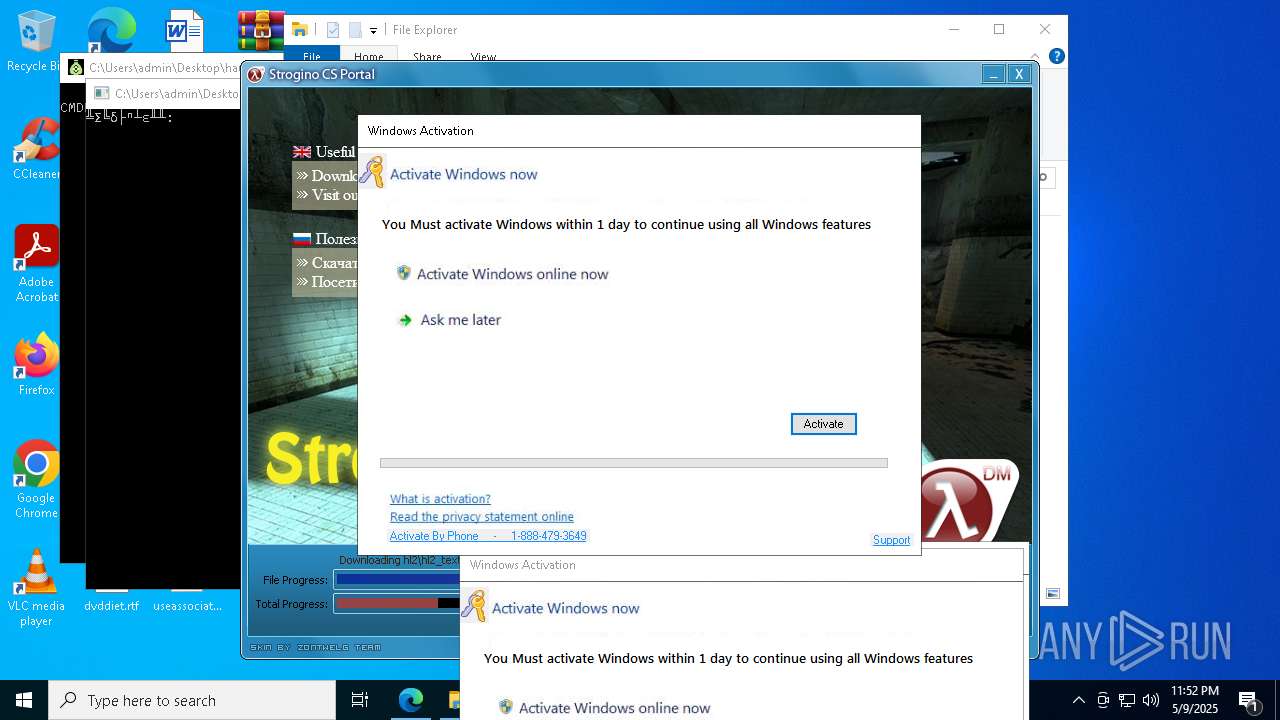This screenshot has width=1280, height=720.
Task: Open Read the privacy statement online link
Action: pyautogui.click(x=482, y=517)
